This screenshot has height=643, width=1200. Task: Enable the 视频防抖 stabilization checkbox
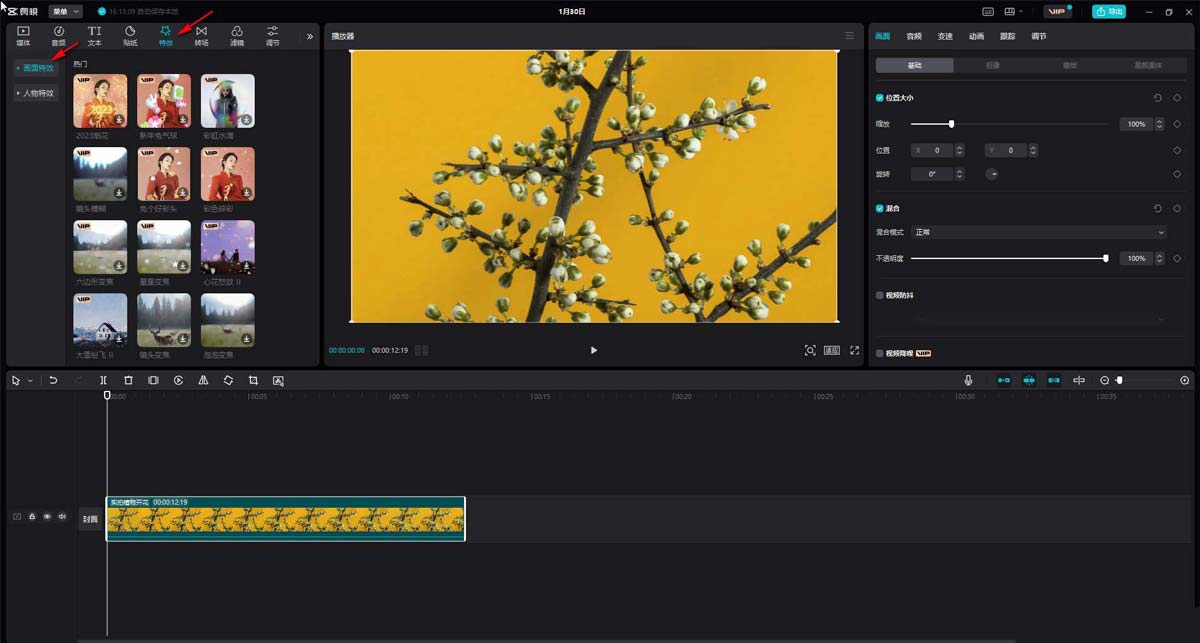click(x=880, y=296)
